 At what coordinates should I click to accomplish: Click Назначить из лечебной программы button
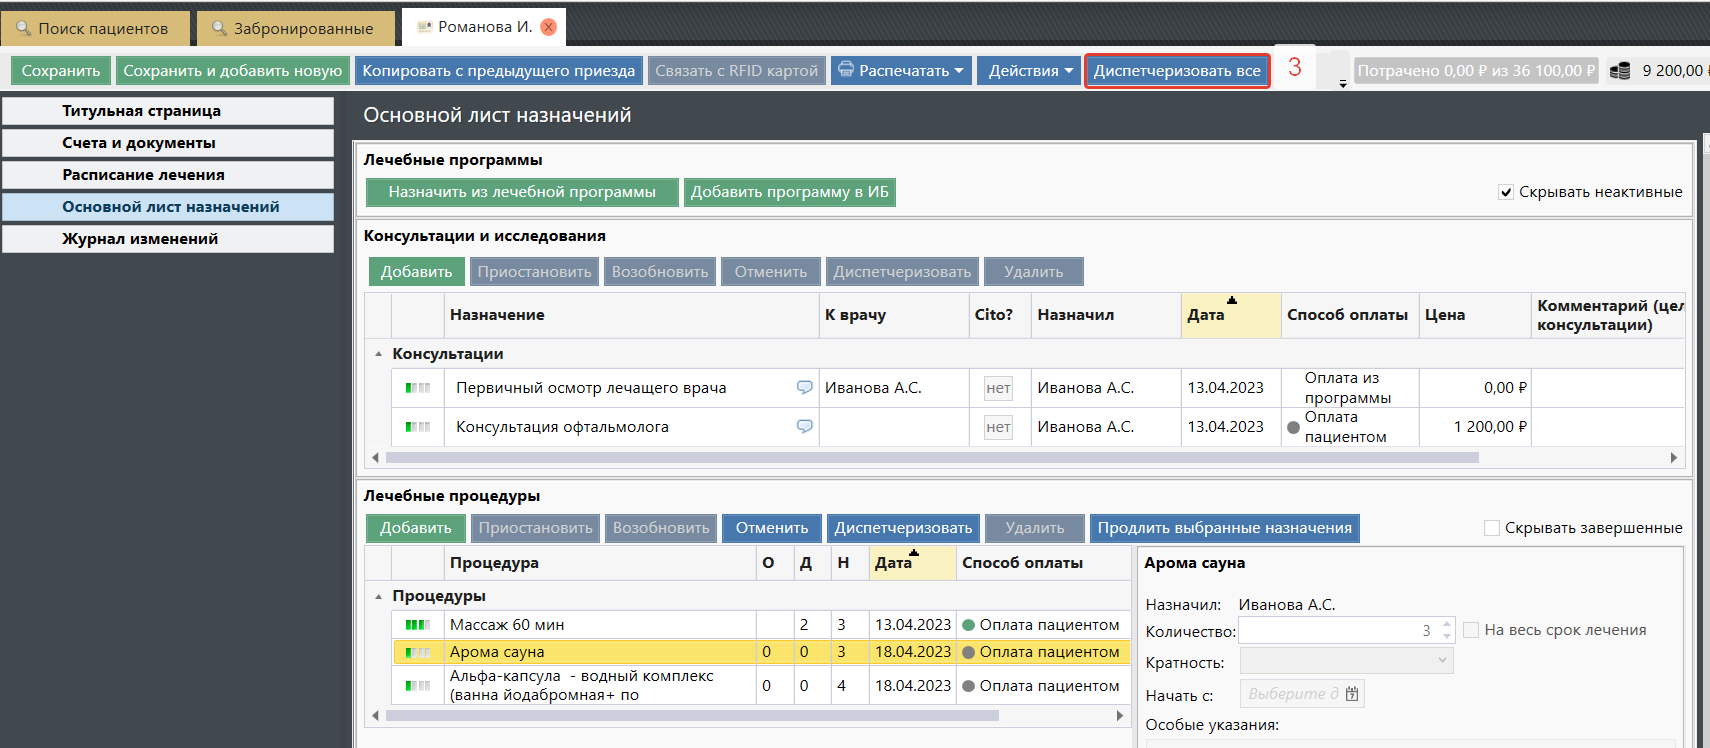click(521, 192)
